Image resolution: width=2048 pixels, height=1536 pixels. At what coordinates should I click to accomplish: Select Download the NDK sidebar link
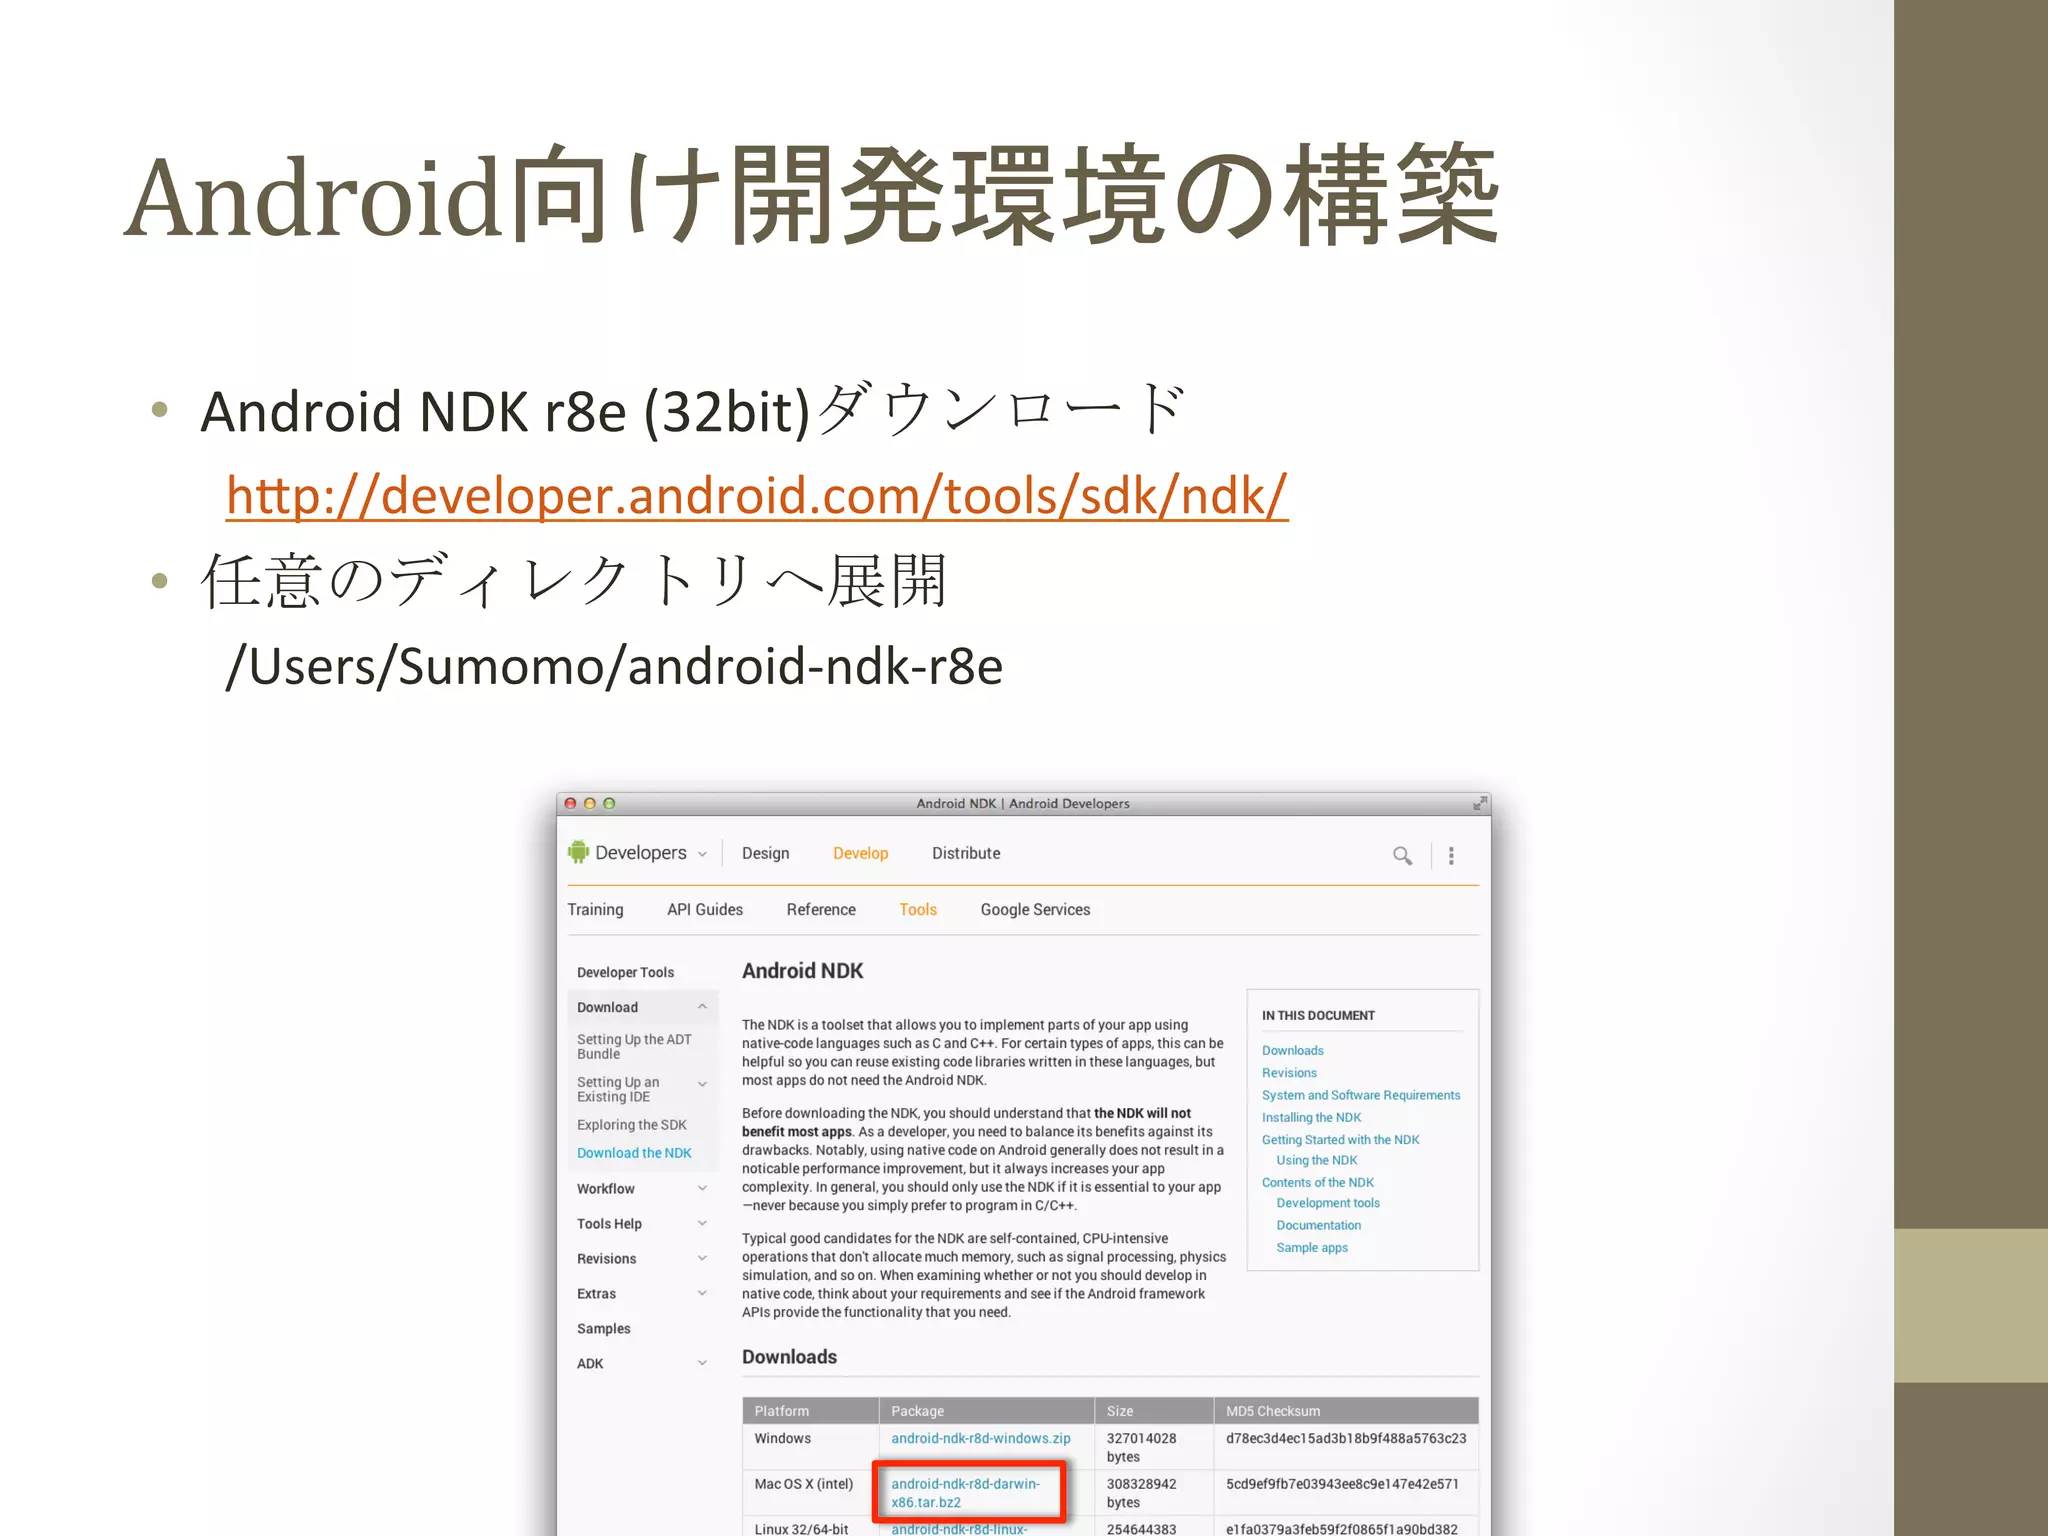(x=634, y=1153)
